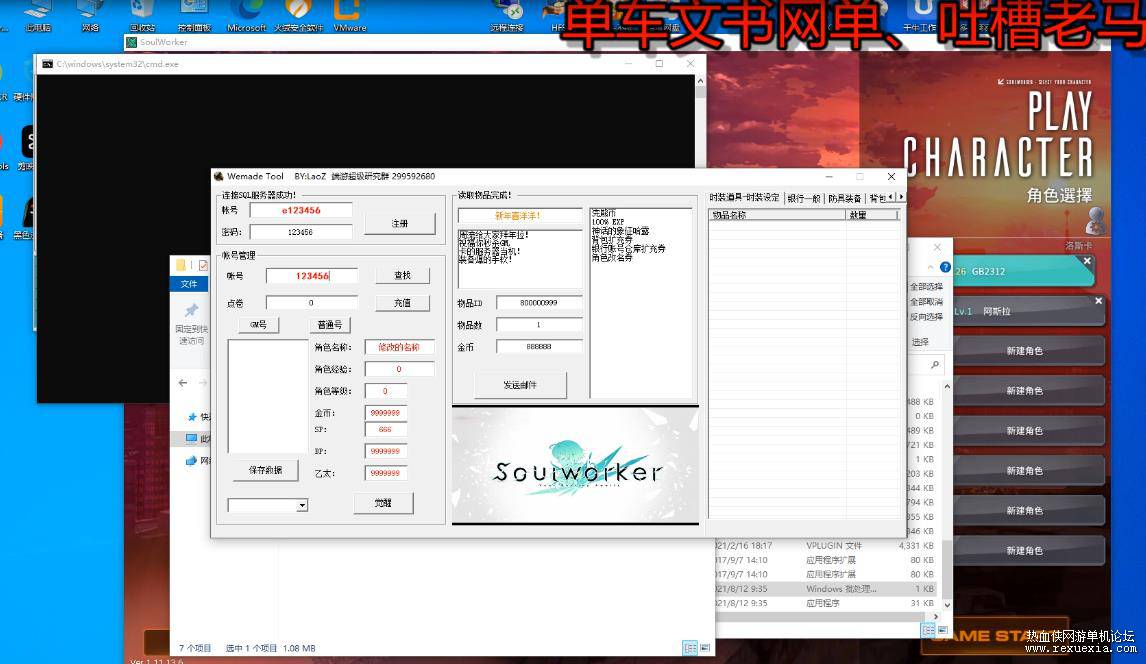The height and width of the screenshot is (664, 1146).
Task: Focus the SP value field 666
Action: coord(386,430)
